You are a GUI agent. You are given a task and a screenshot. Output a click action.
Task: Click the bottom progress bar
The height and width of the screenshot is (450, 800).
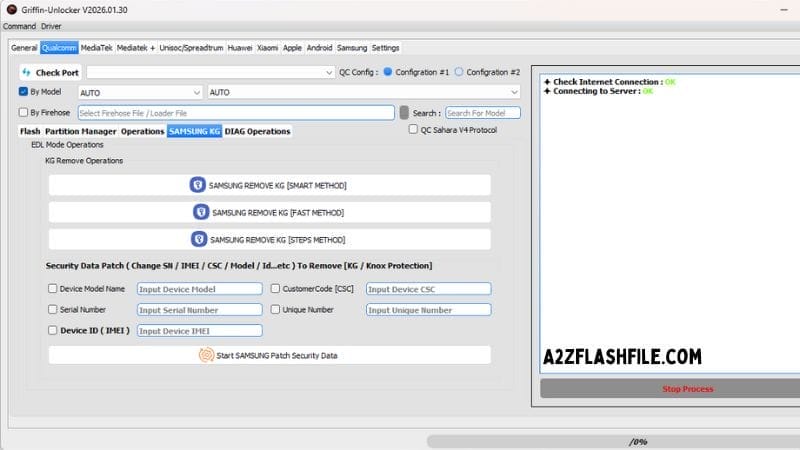click(x=613, y=441)
